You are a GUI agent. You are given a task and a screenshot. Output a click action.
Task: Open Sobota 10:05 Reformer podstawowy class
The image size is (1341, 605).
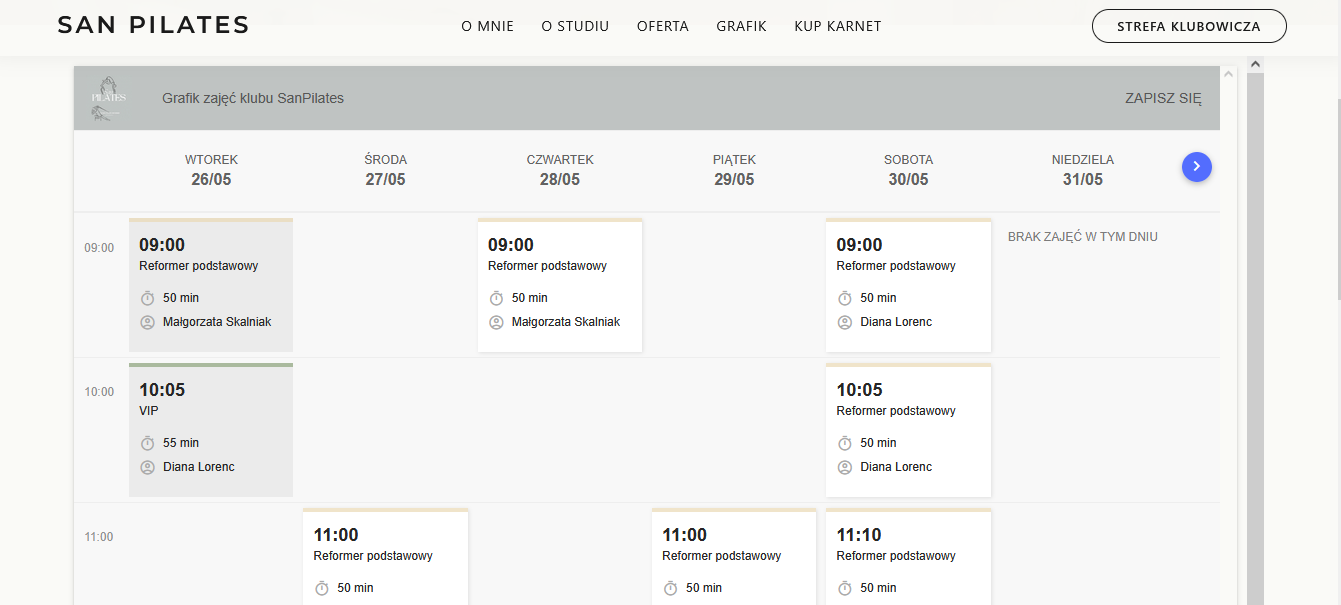pyautogui.click(x=908, y=430)
